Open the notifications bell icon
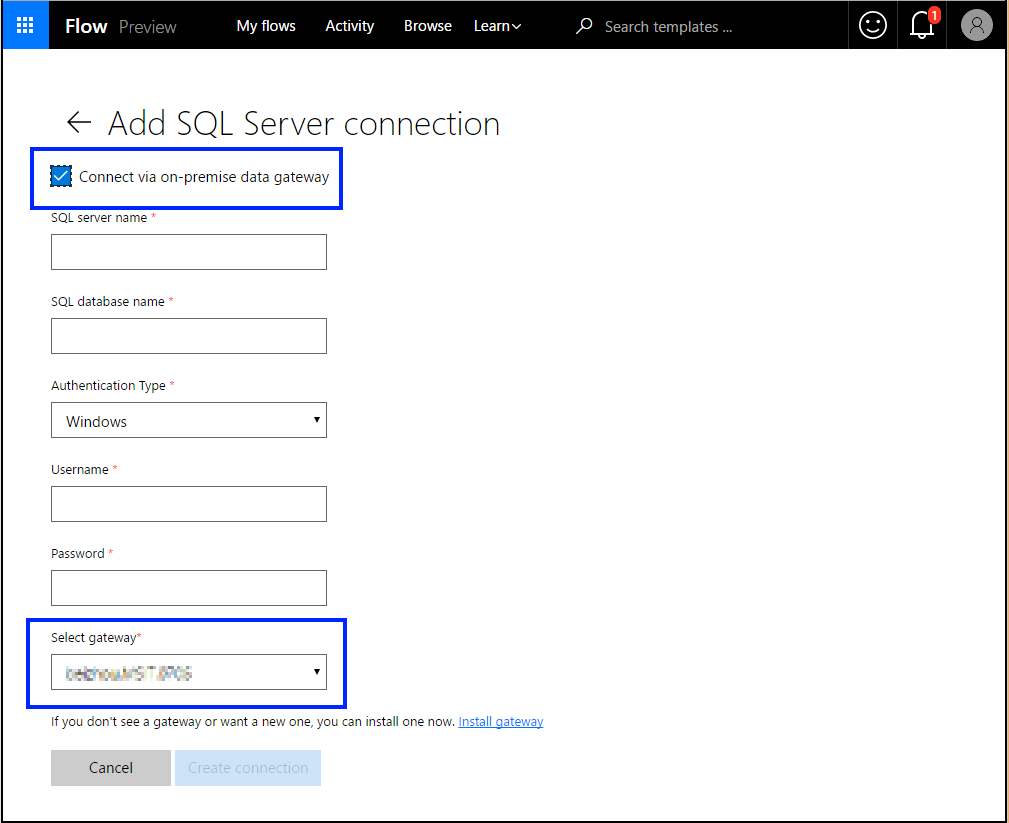 point(922,26)
